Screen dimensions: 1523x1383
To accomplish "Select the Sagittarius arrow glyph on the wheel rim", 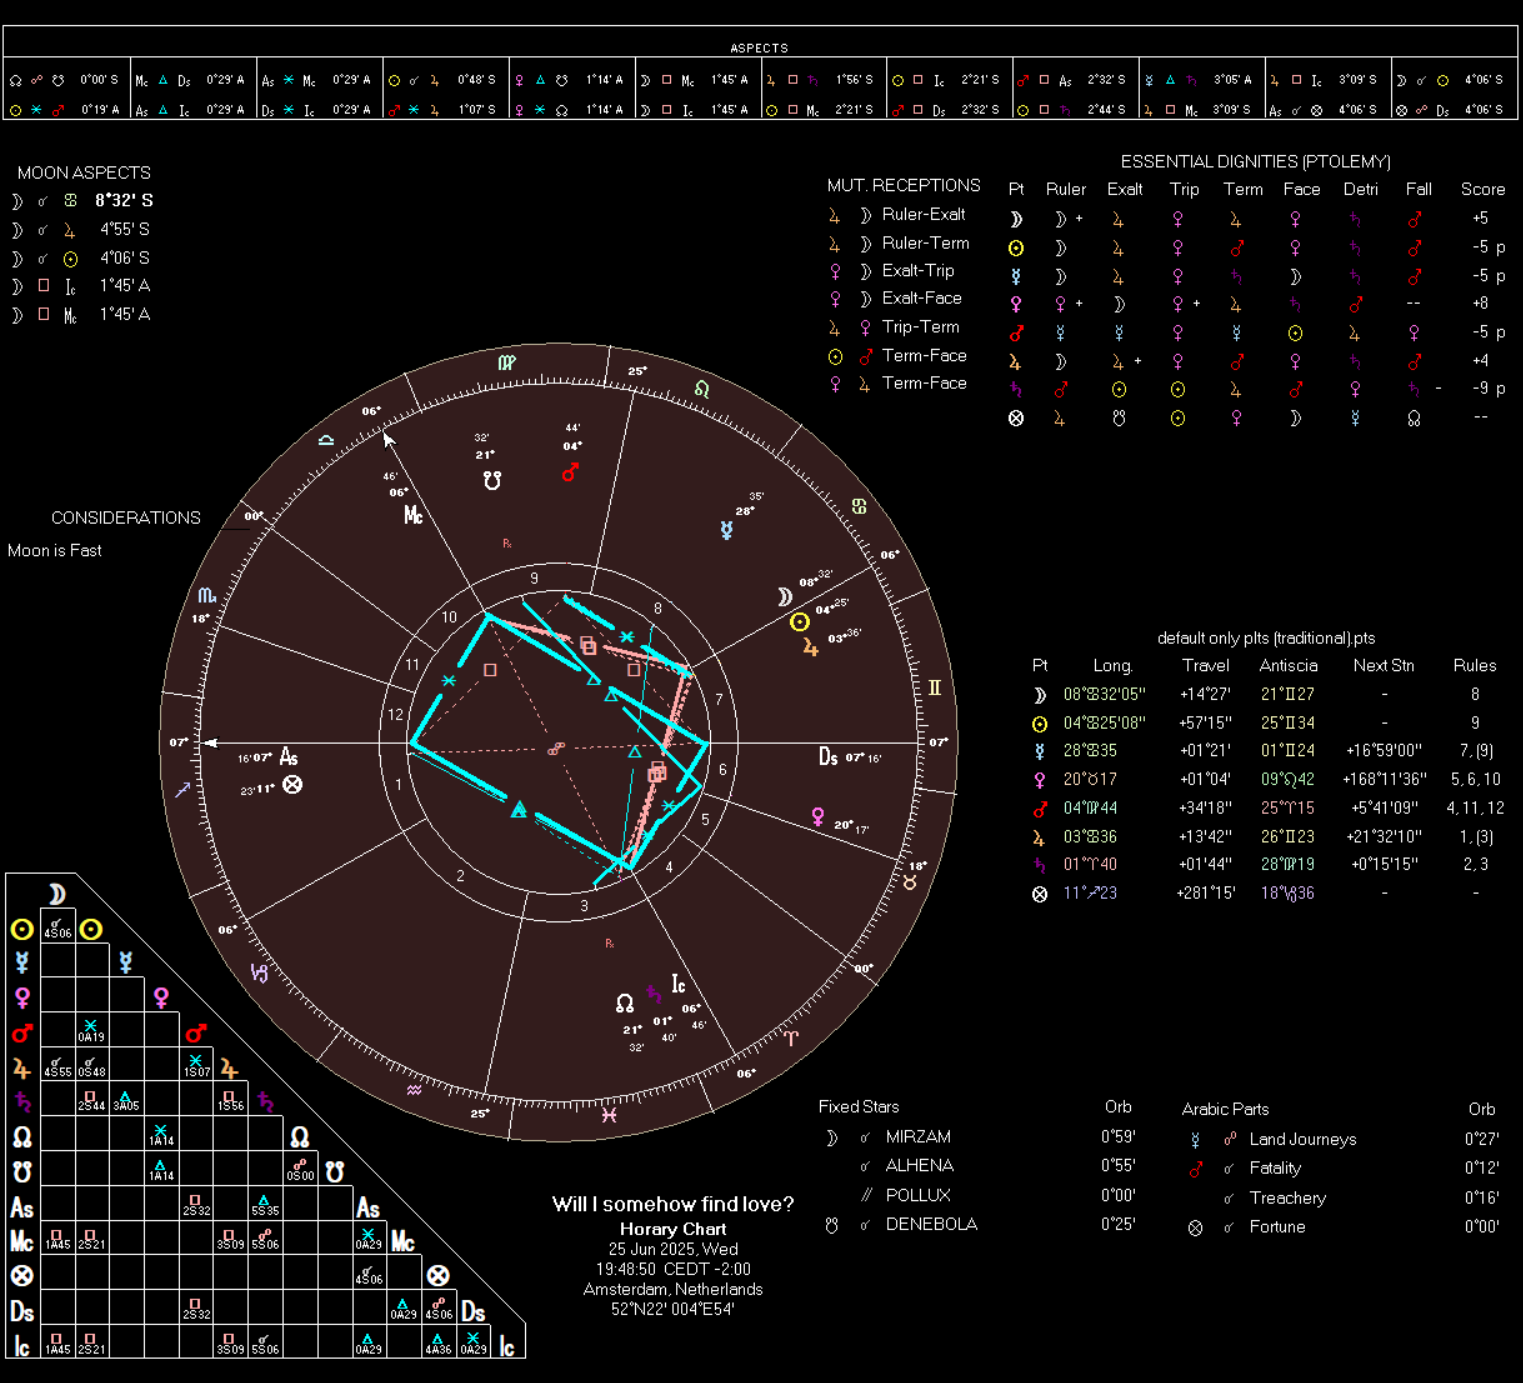I will (182, 790).
